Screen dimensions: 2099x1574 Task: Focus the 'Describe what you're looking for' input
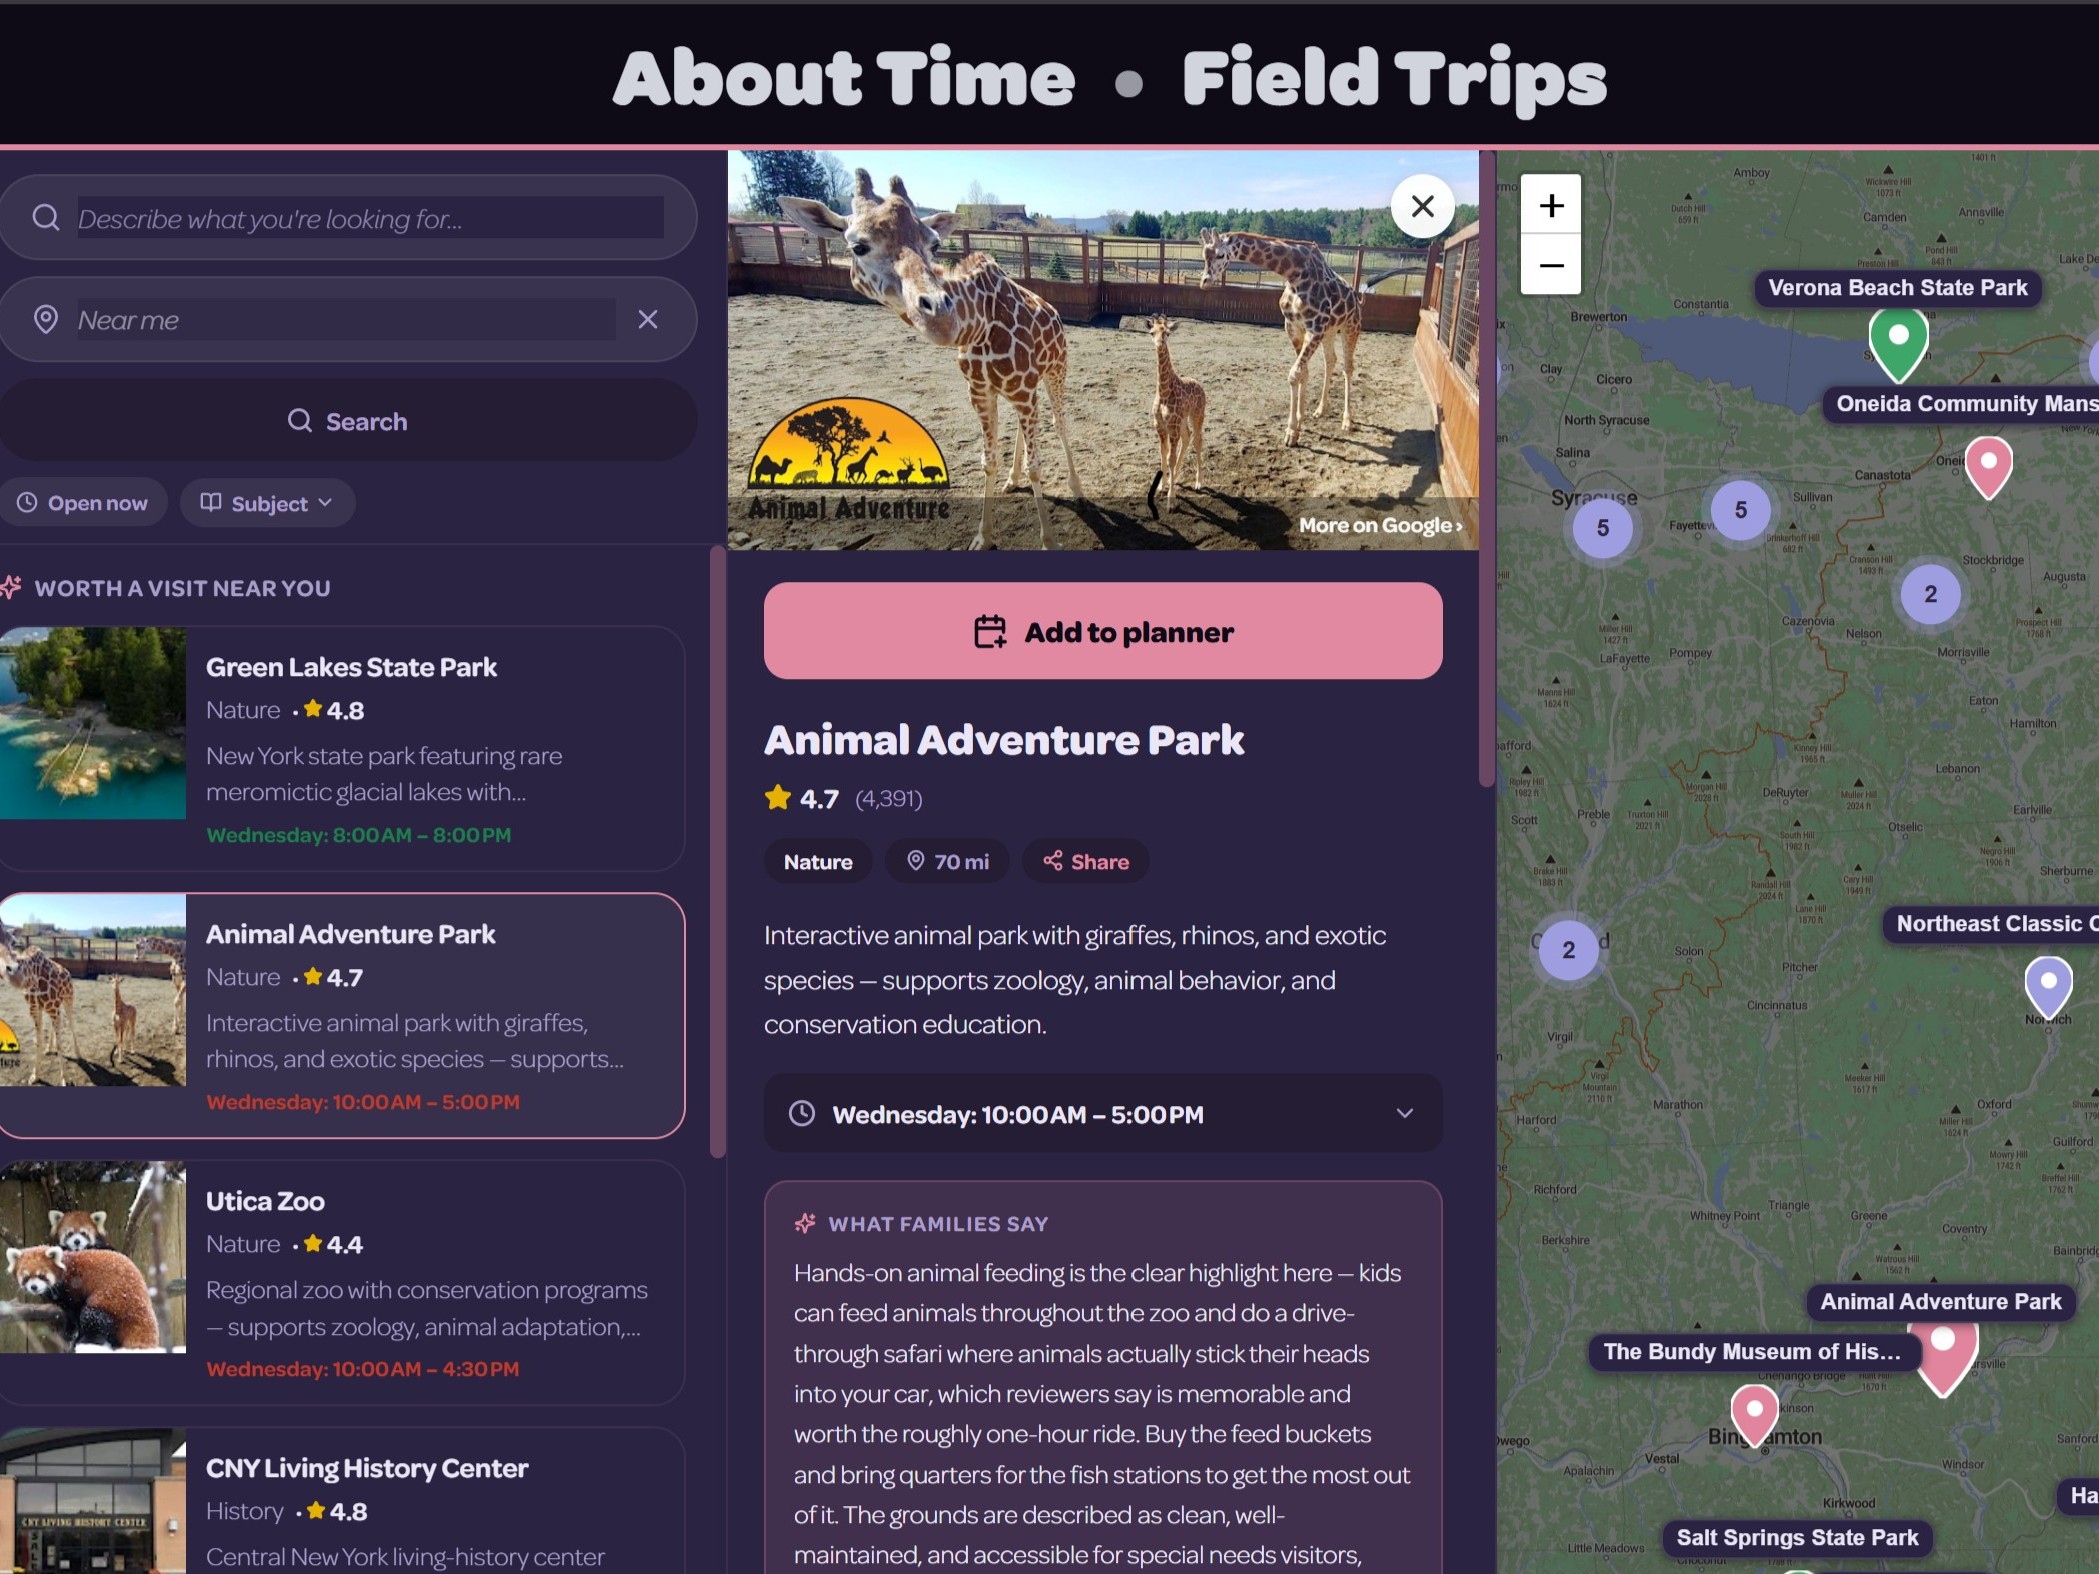370,218
